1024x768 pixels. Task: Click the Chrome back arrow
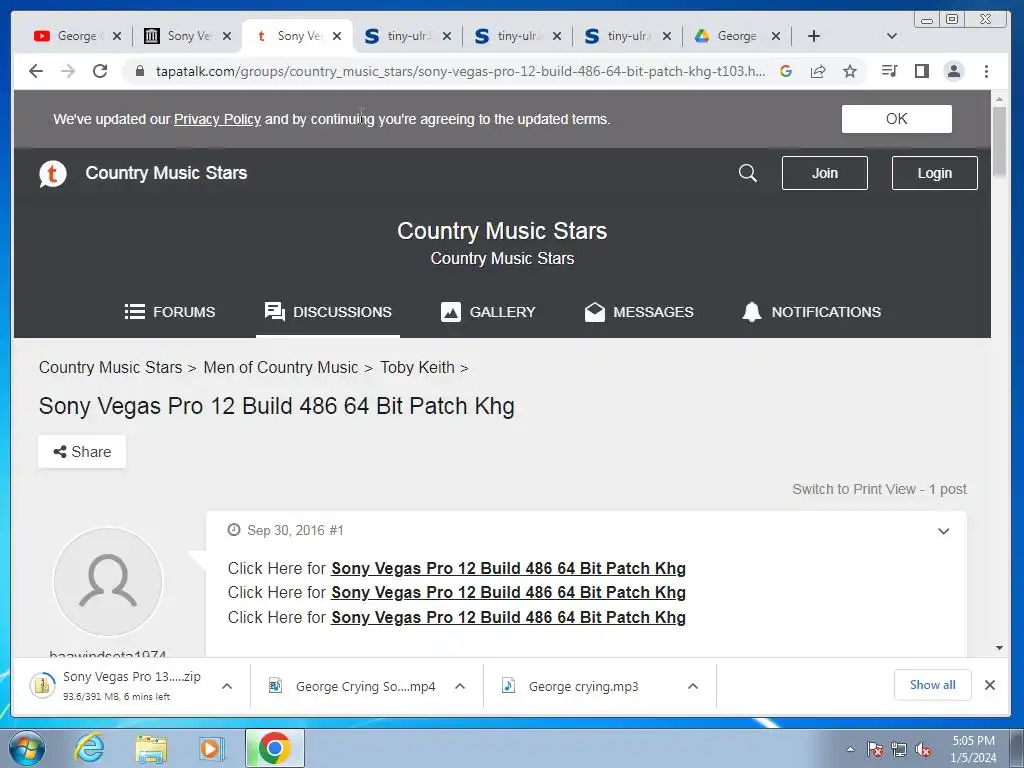point(36,71)
